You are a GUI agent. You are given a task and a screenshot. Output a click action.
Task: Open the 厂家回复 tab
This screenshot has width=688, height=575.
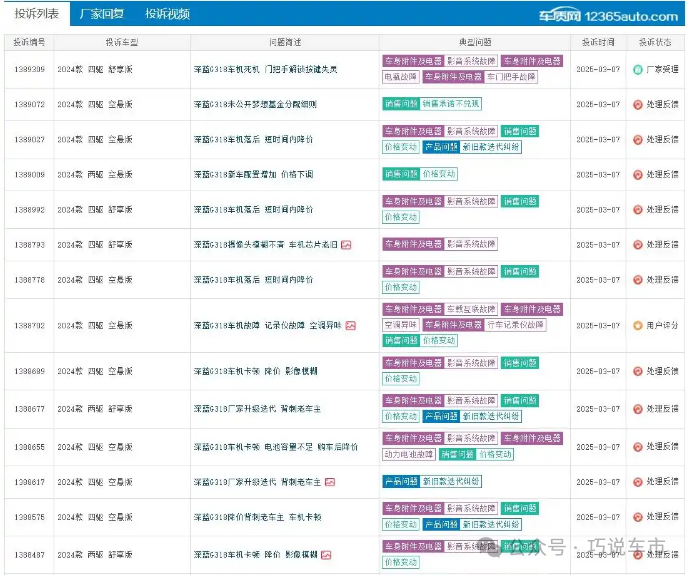tap(102, 14)
